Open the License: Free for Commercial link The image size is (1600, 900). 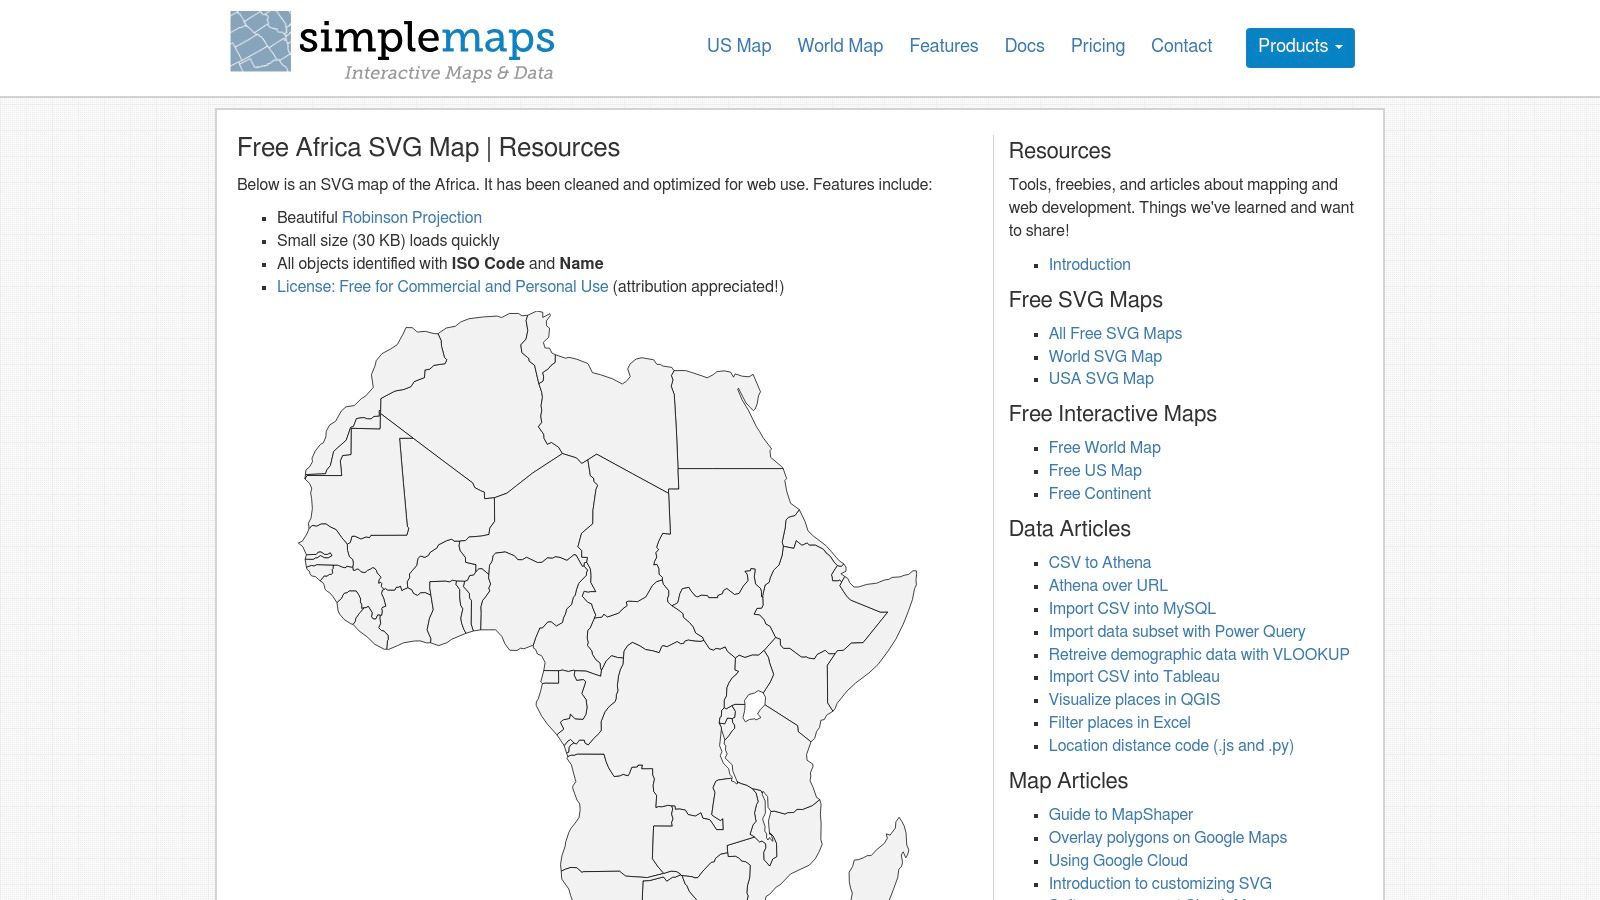[x=443, y=287]
